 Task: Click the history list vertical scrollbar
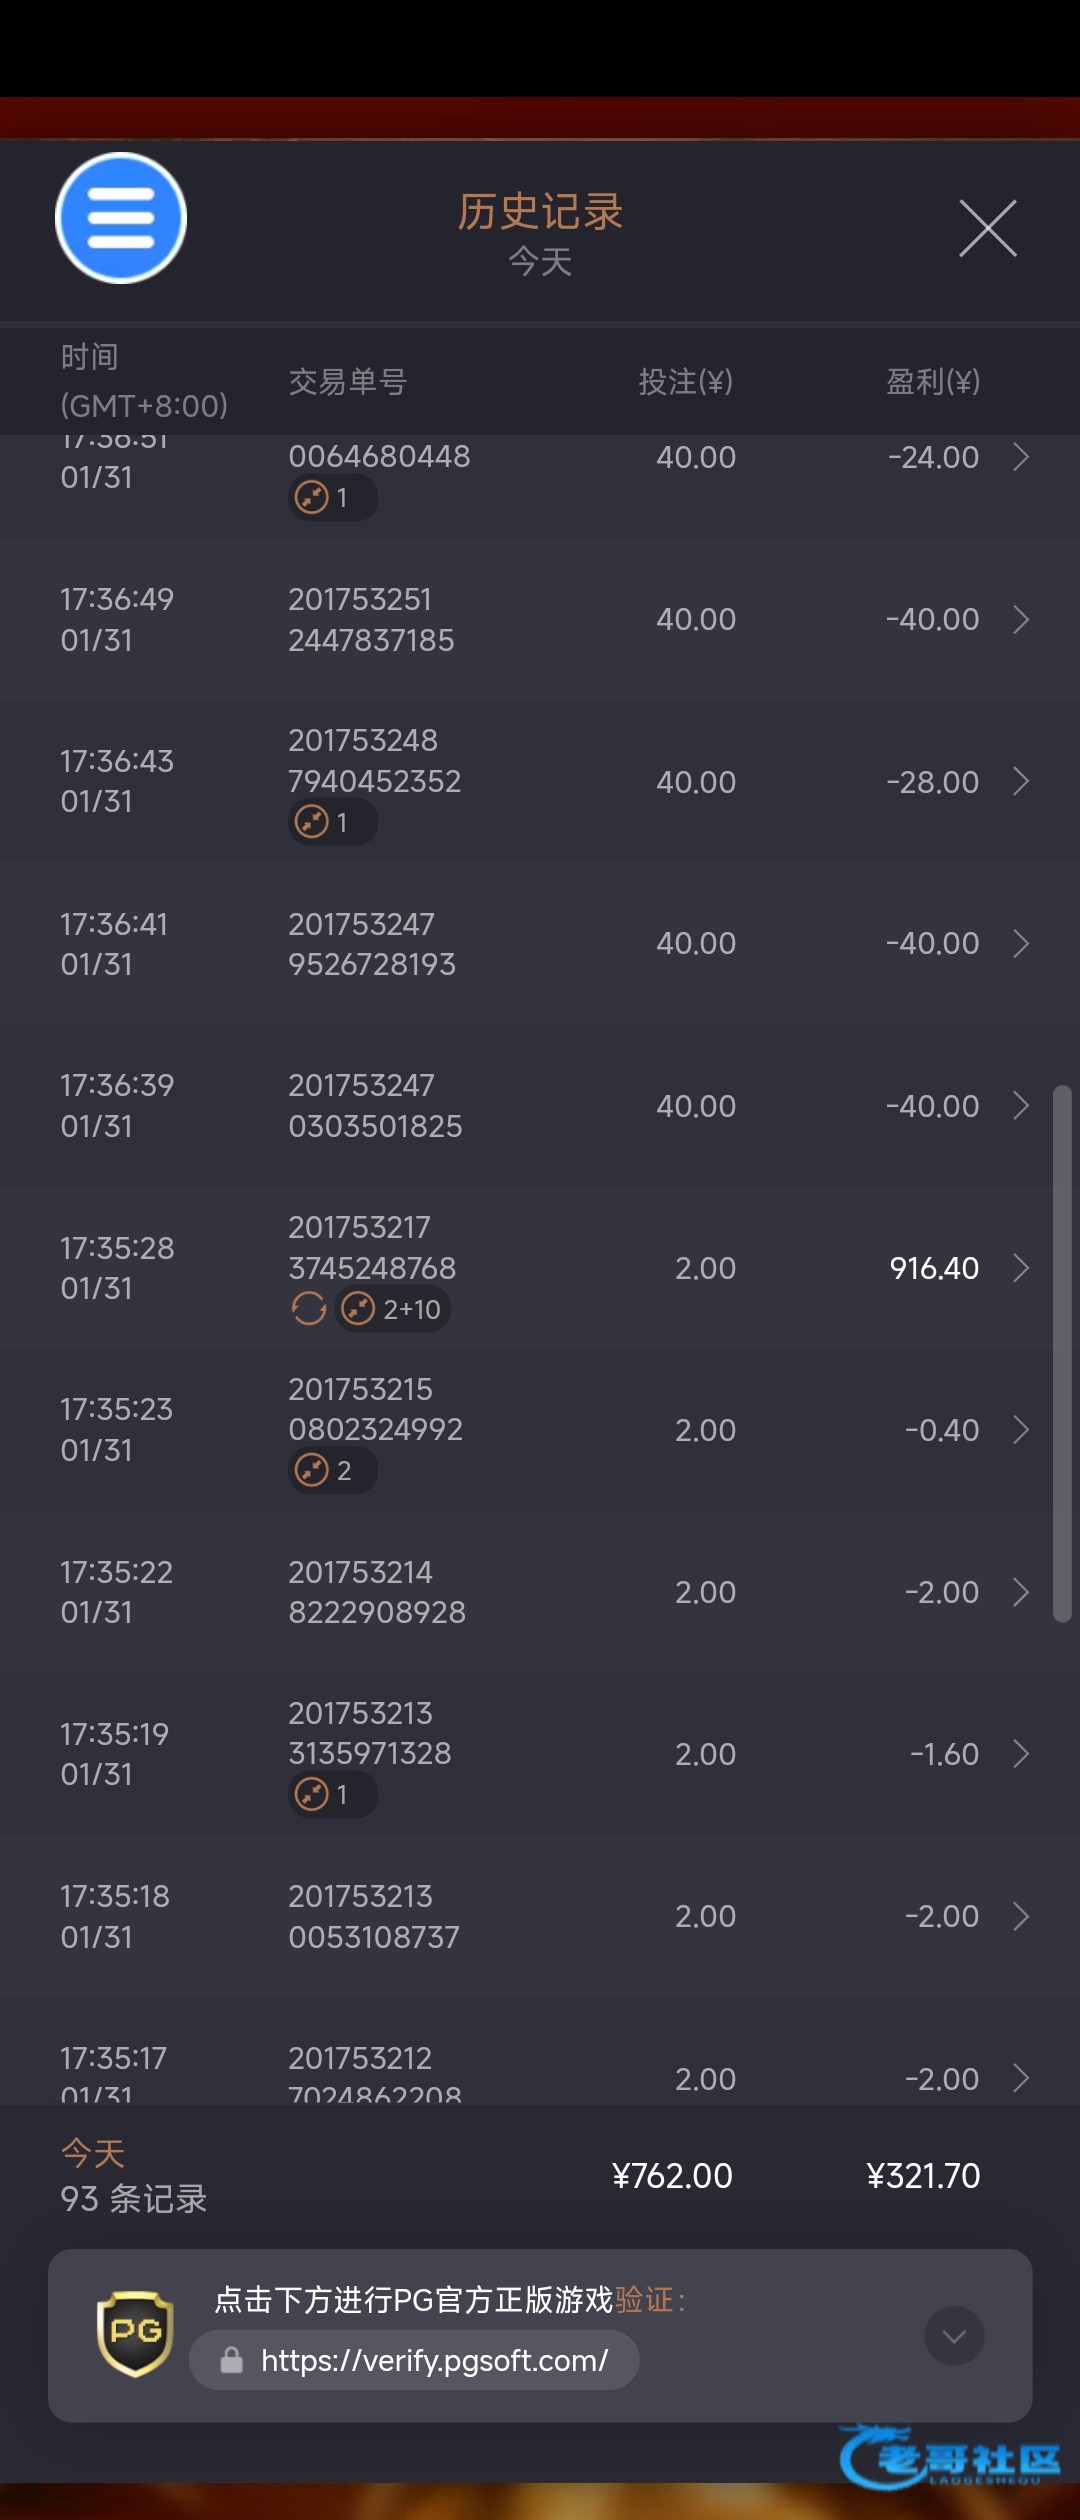coord(1062,1352)
